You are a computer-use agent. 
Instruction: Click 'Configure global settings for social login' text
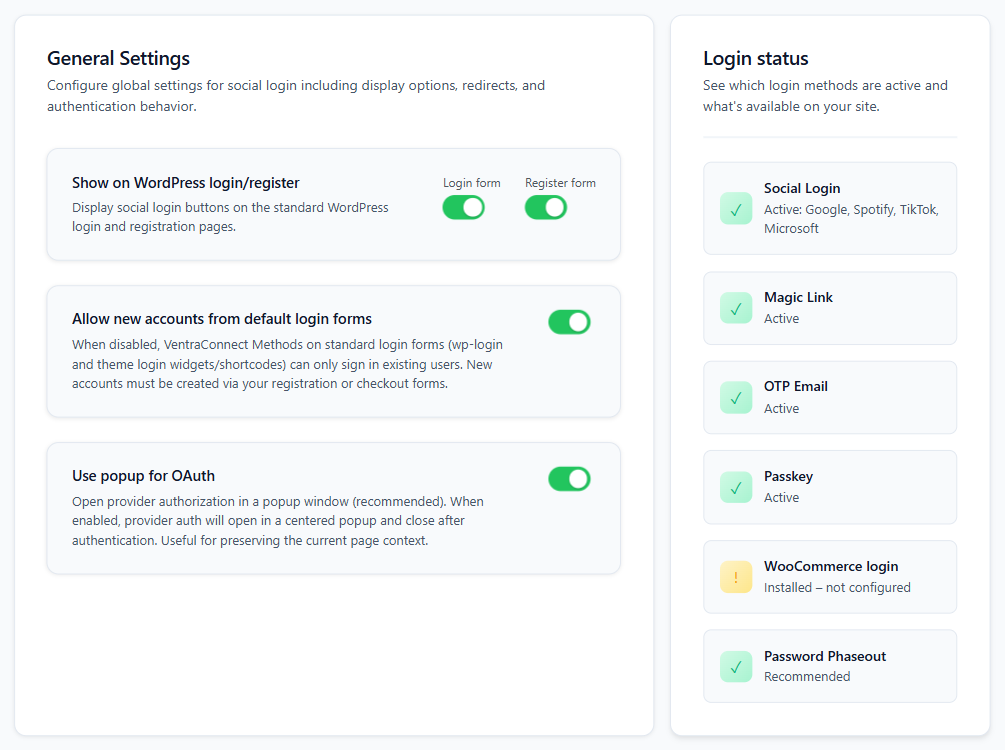click(296, 96)
